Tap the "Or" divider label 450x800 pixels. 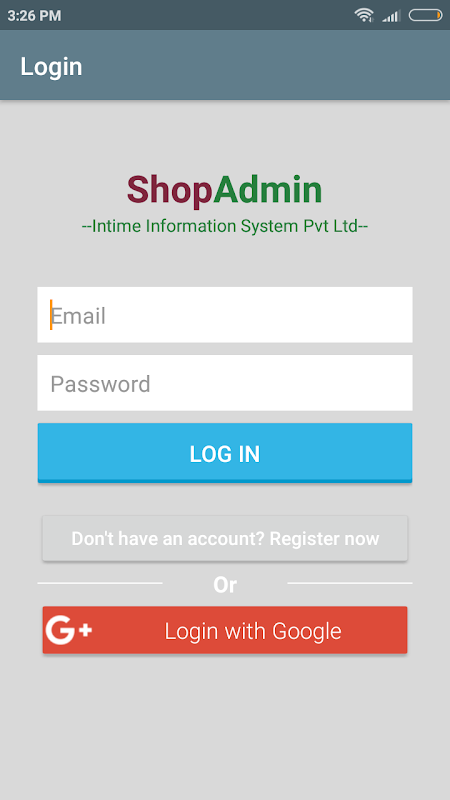pos(225,585)
